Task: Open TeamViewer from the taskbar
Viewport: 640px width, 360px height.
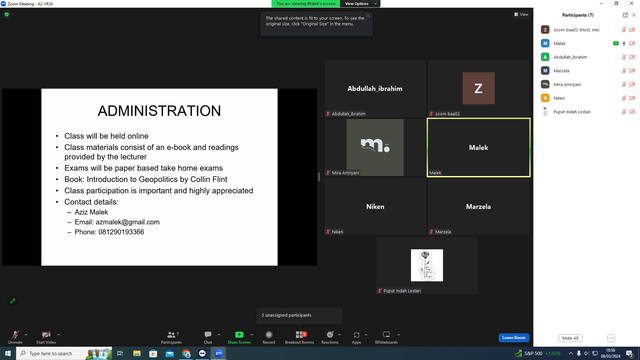Action: coord(202,353)
